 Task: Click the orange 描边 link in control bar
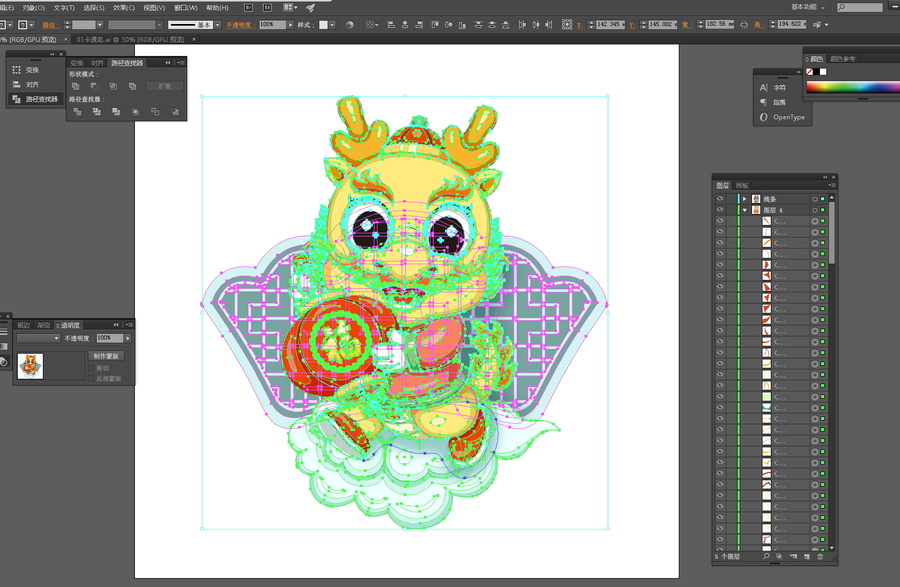point(49,25)
